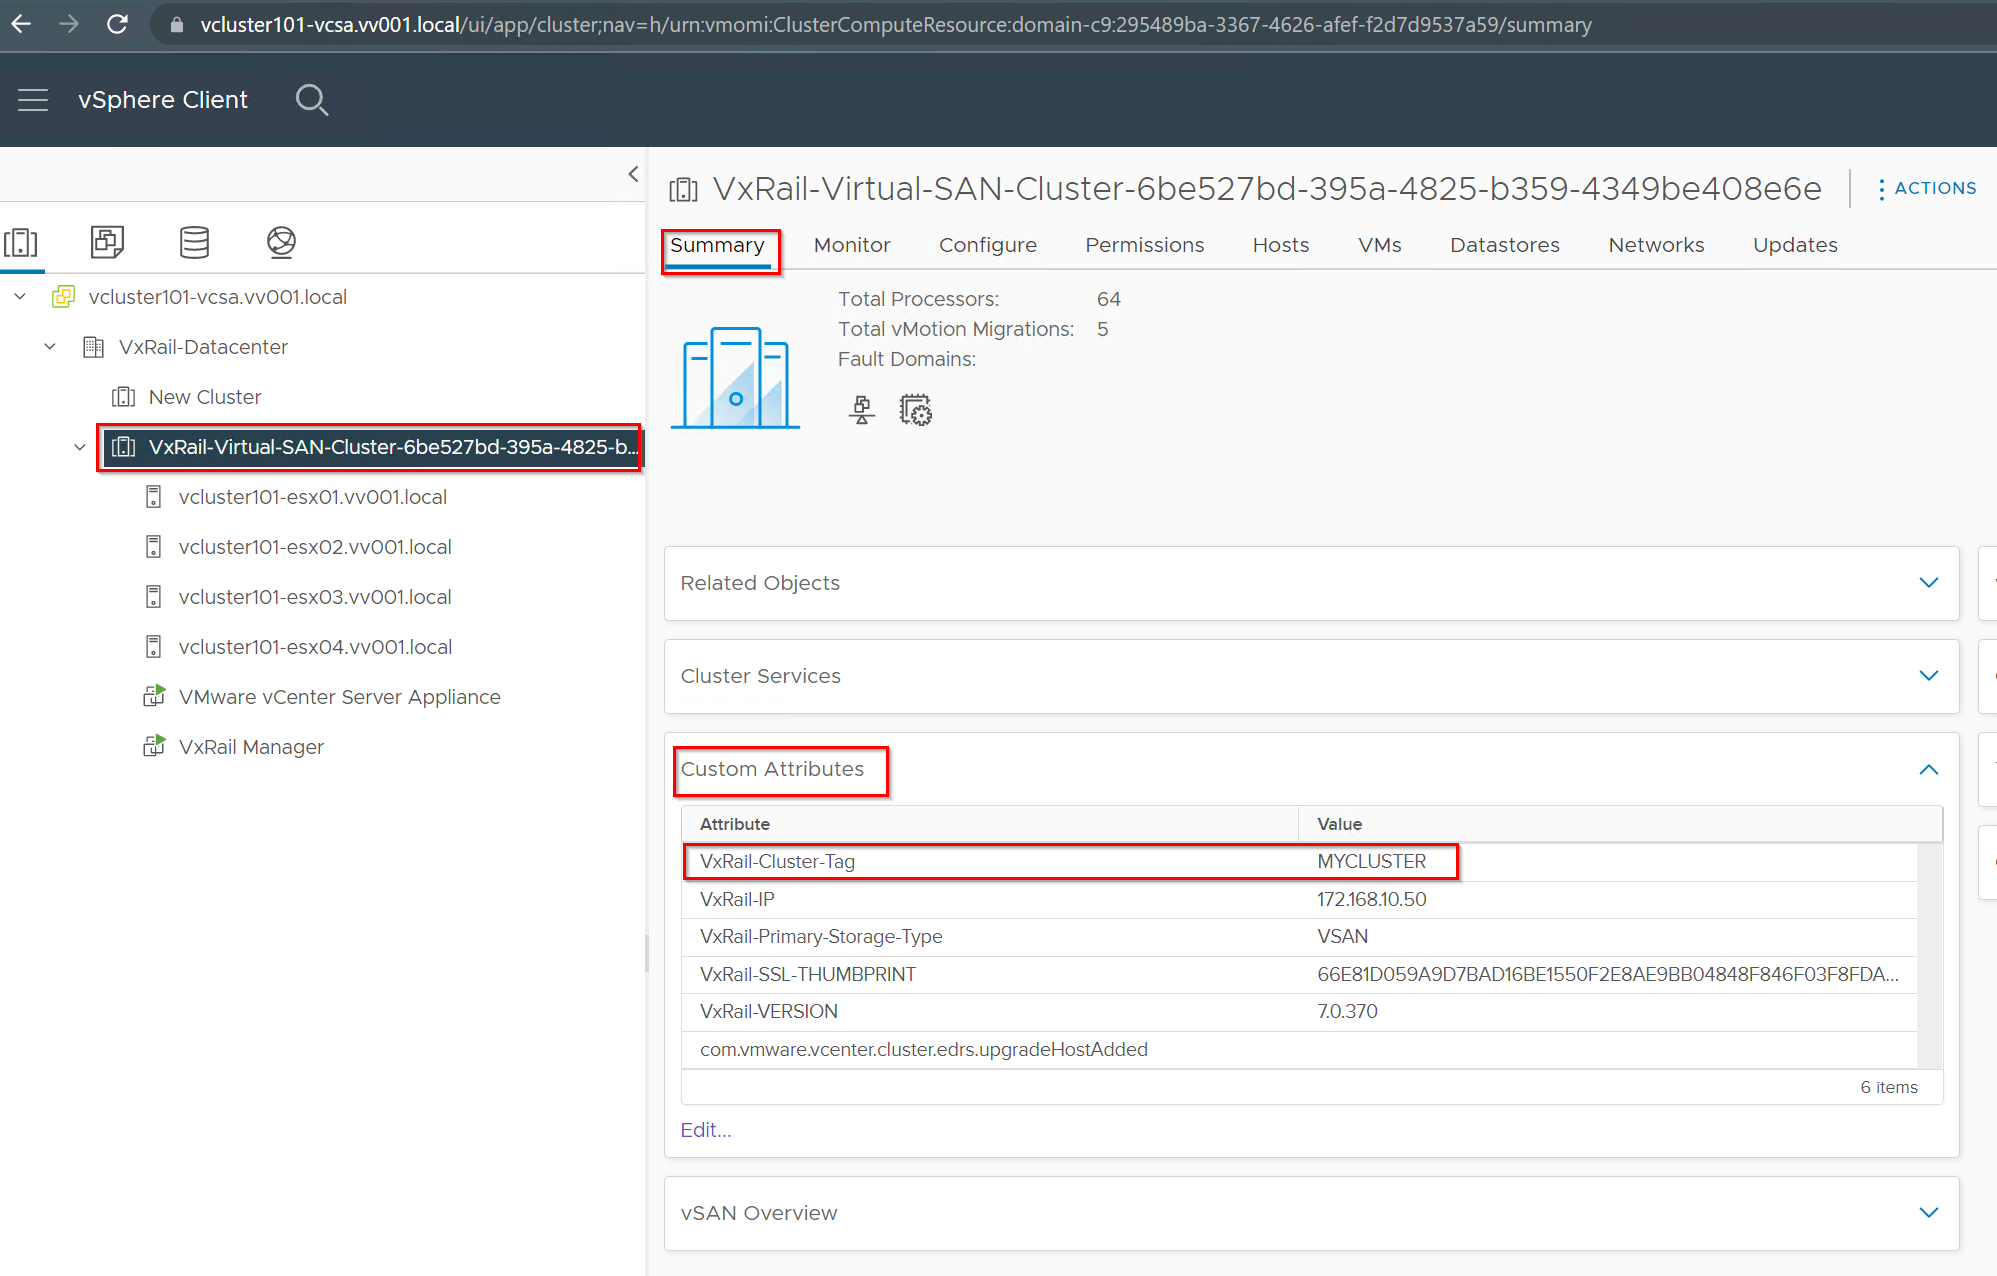
Task: Open the hamburger navigation menu
Action: click(x=33, y=100)
